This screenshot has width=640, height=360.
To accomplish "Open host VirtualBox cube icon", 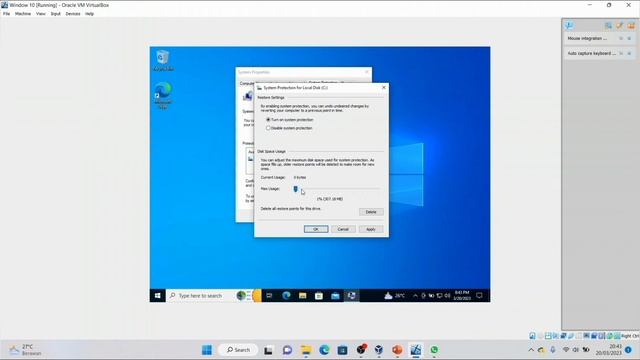I will (x=379, y=350).
